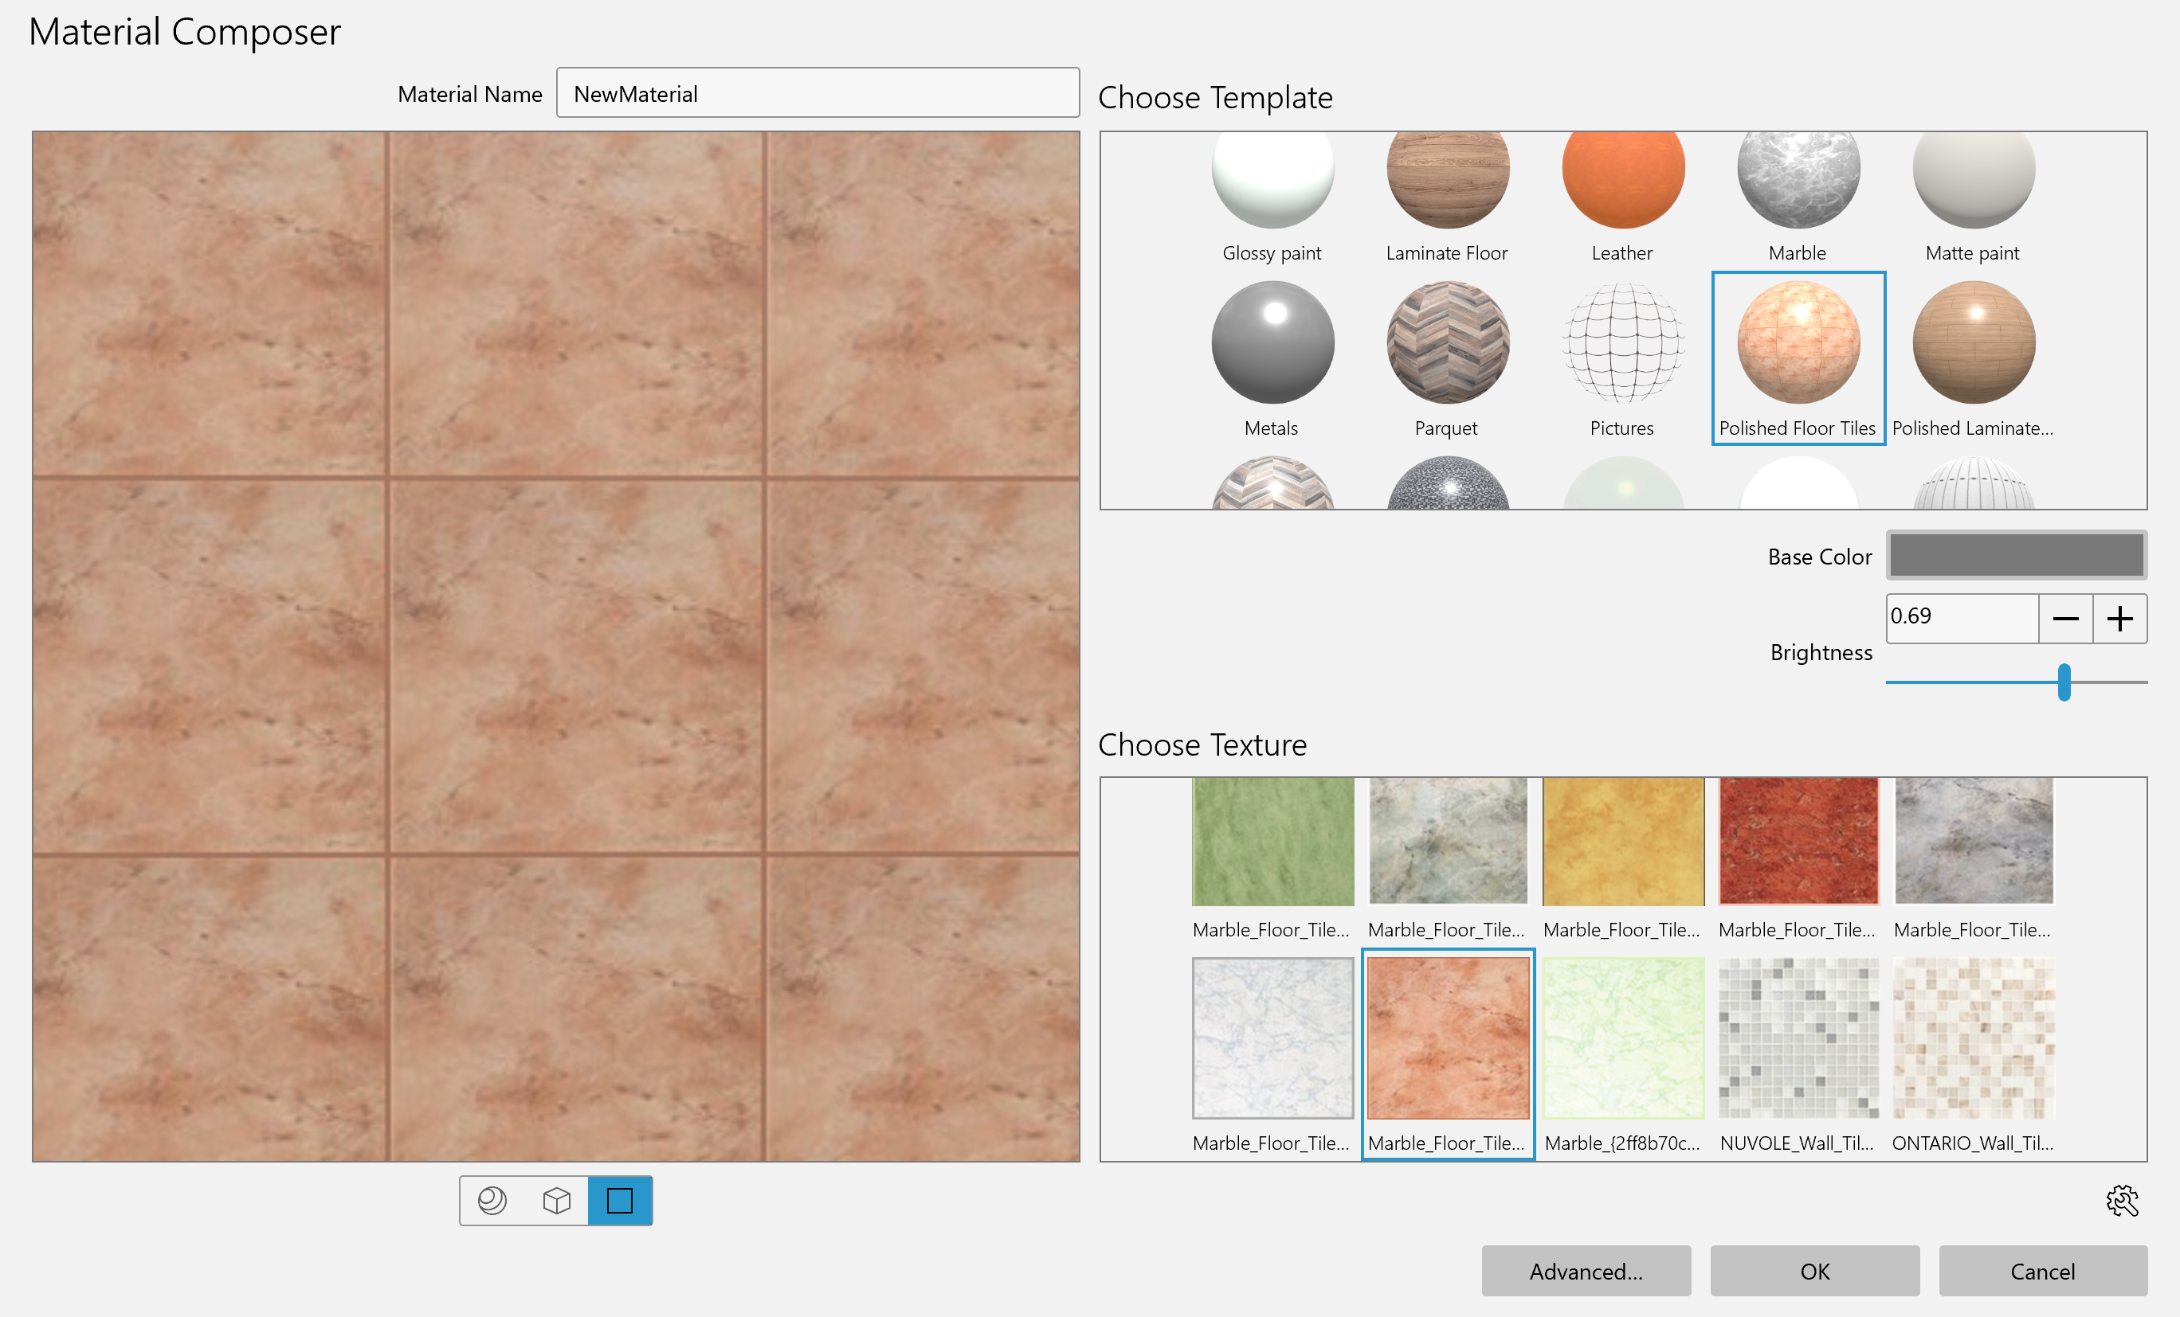Pick the Pictures wireframe template

click(x=1622, y=343)
